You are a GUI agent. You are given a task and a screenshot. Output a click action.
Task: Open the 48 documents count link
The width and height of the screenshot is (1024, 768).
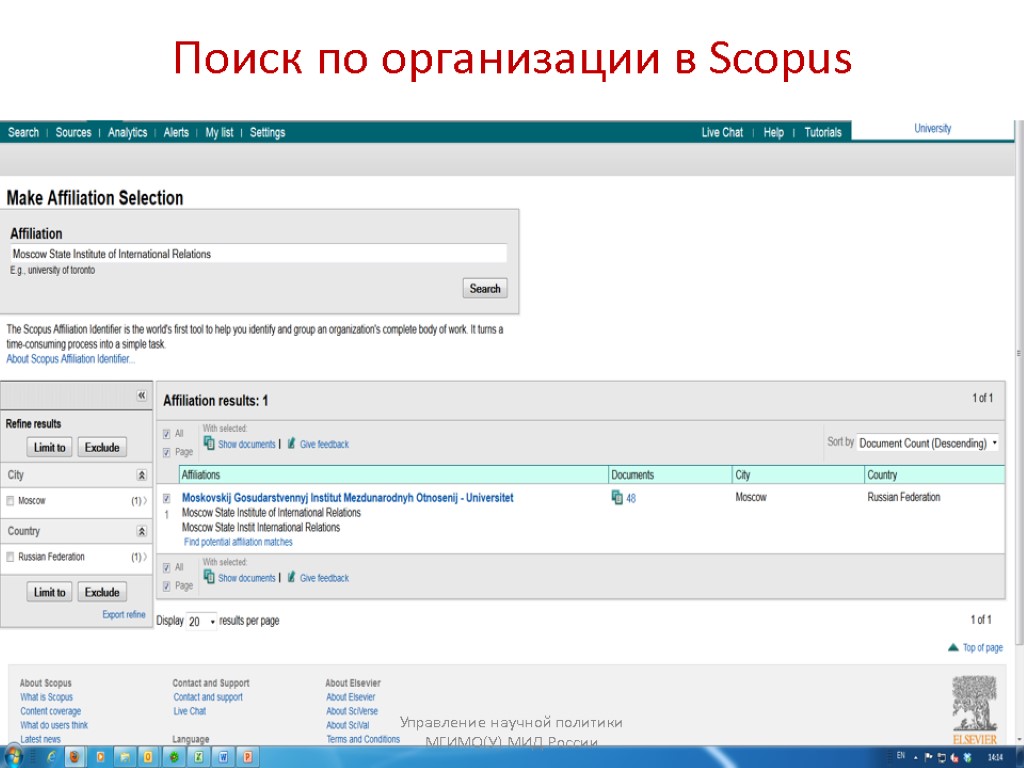tap(631, 498)
